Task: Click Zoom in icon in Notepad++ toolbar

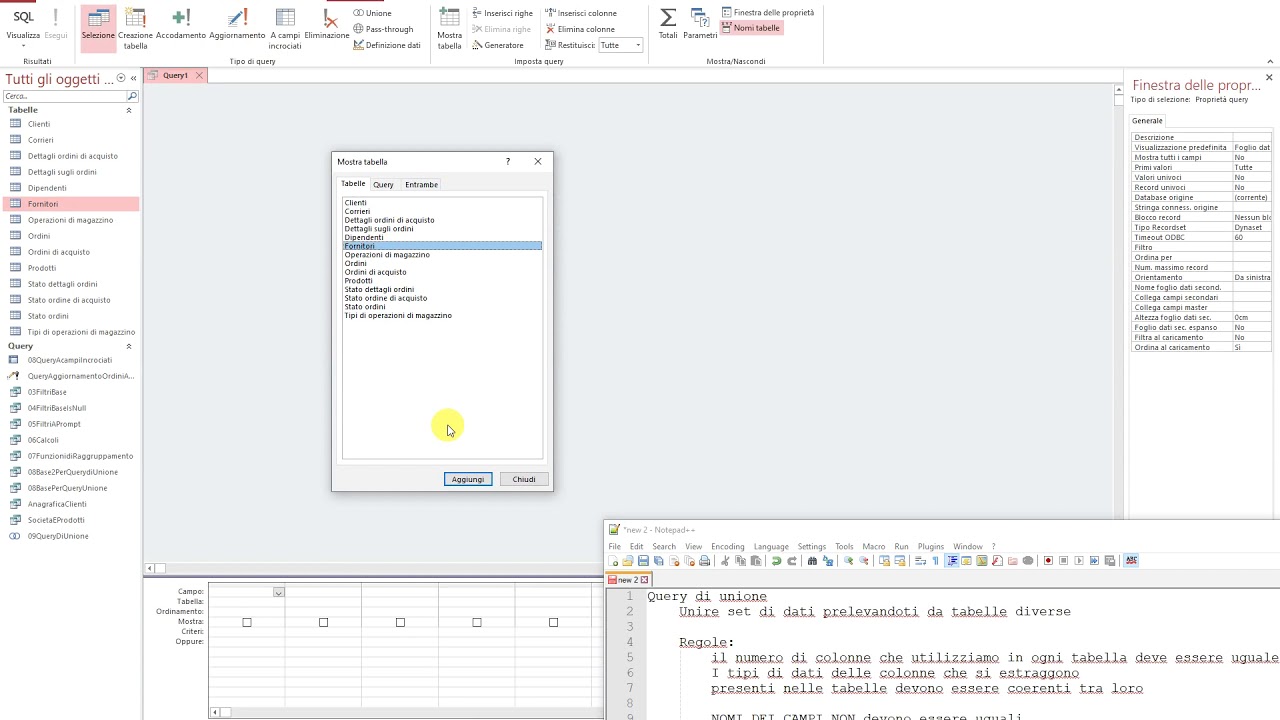Action: (848, 561)
